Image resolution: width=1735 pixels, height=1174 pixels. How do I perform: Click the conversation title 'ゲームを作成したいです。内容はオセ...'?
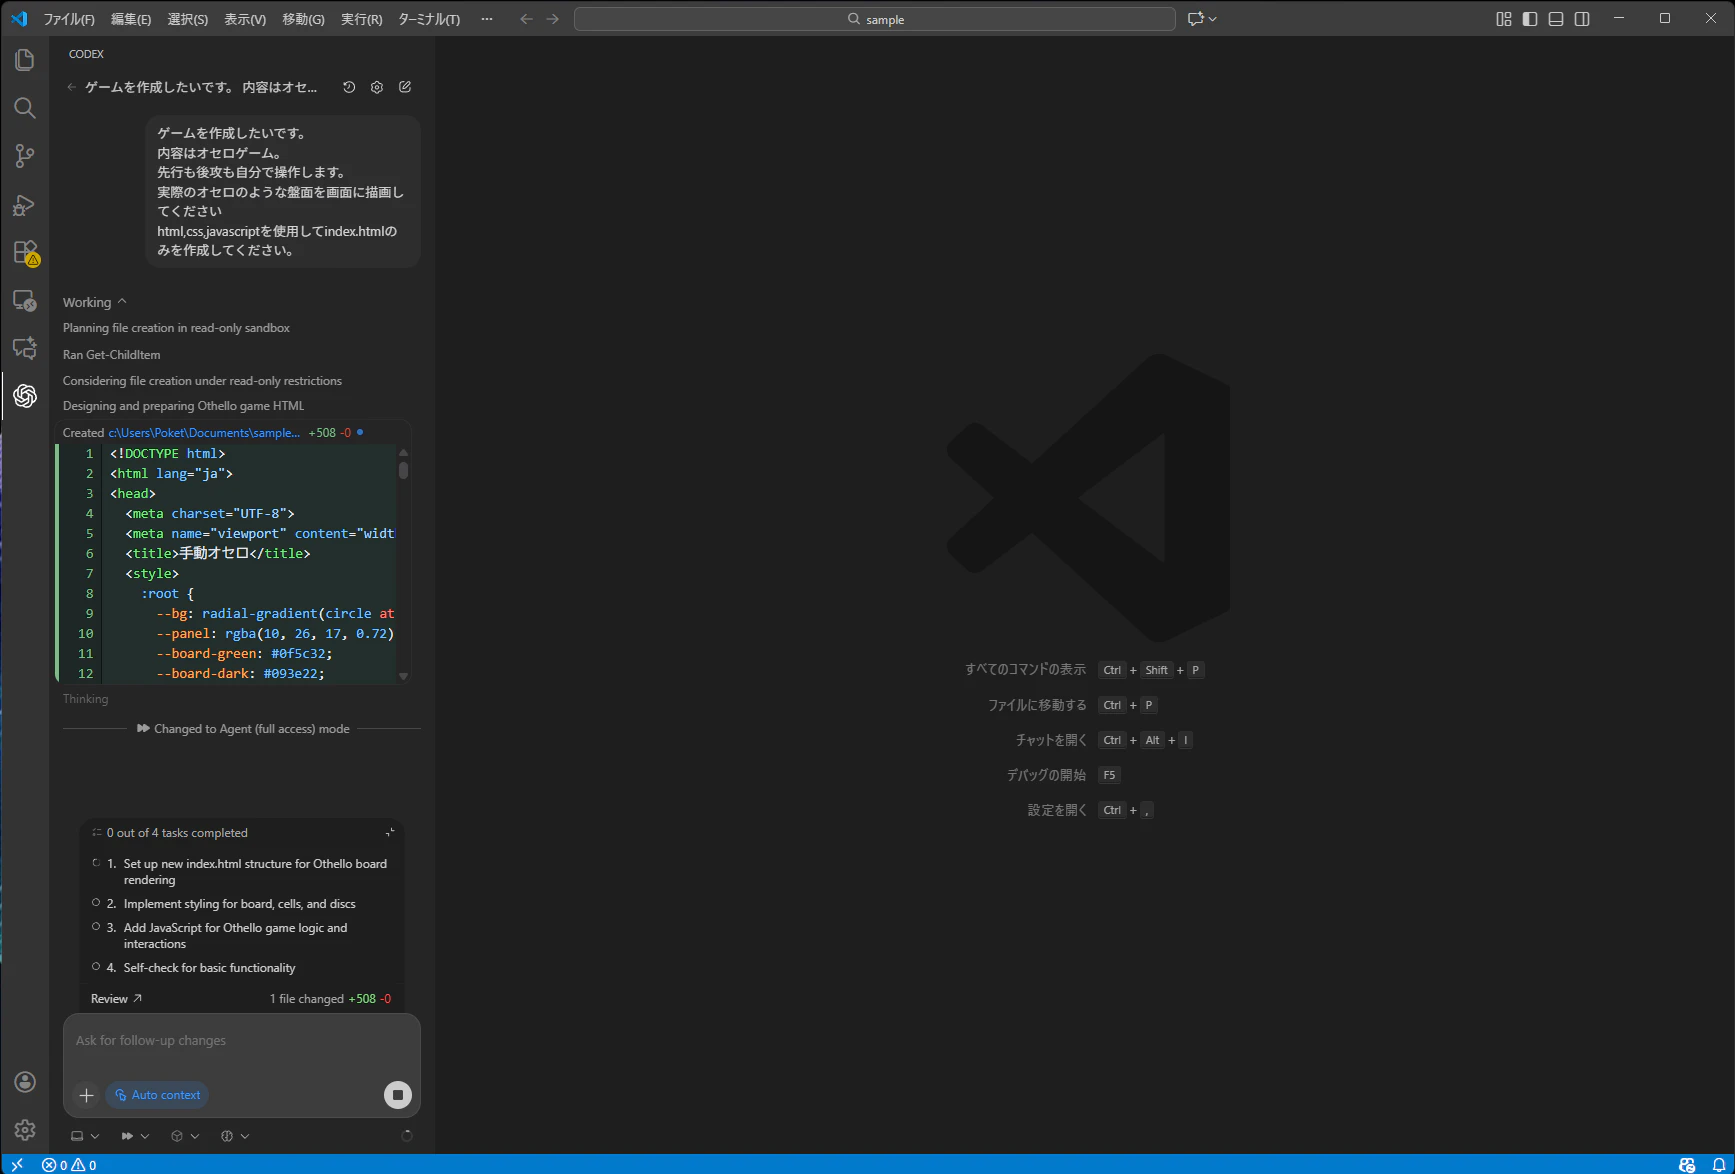point(201,87)
